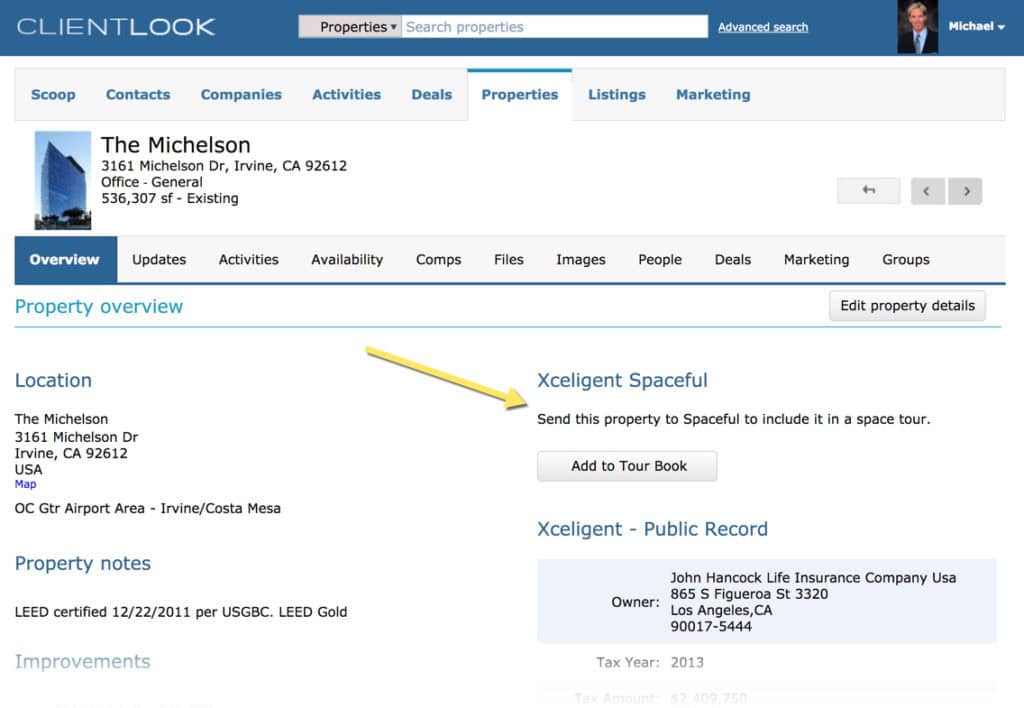
Task: Click The Michelson building thumbnail
Action: point(63,180)
